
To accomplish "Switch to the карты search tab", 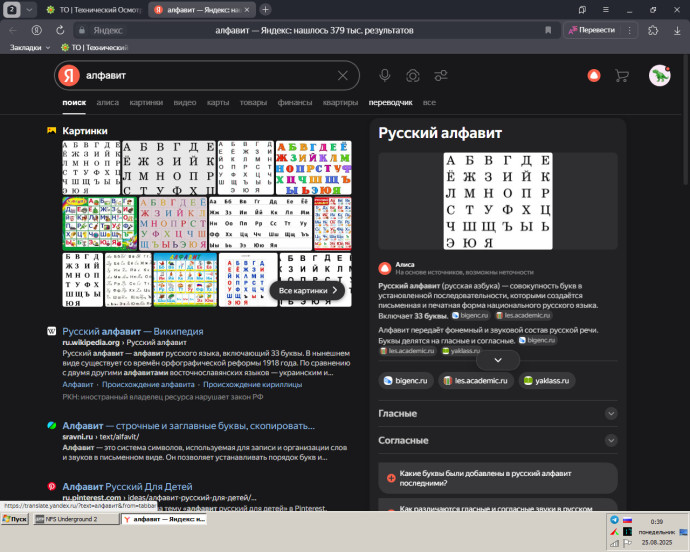I will click(x=218, y=103).
